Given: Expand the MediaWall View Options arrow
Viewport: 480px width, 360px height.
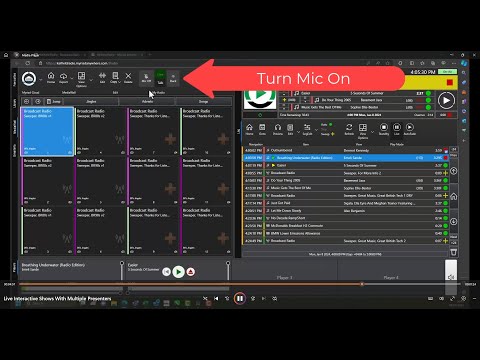Looking at the screenshot, I should (91, 80).
